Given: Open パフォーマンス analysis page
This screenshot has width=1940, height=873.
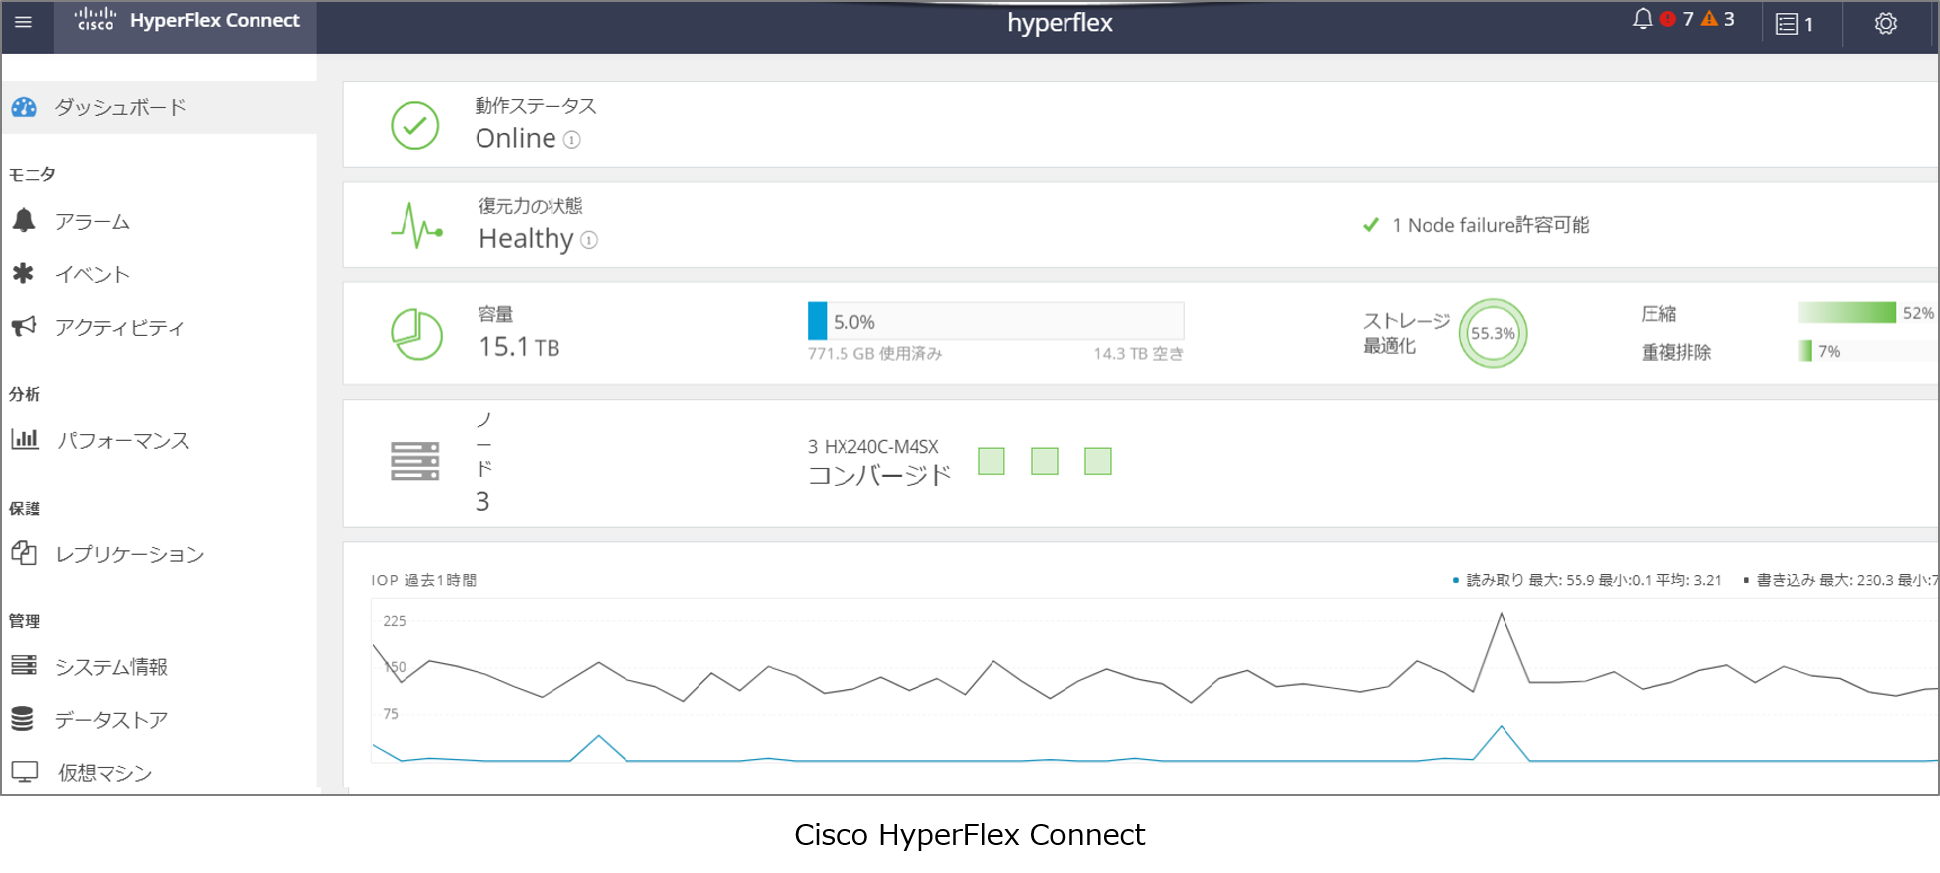Looking at the screenshot, I should click(123, 441).
